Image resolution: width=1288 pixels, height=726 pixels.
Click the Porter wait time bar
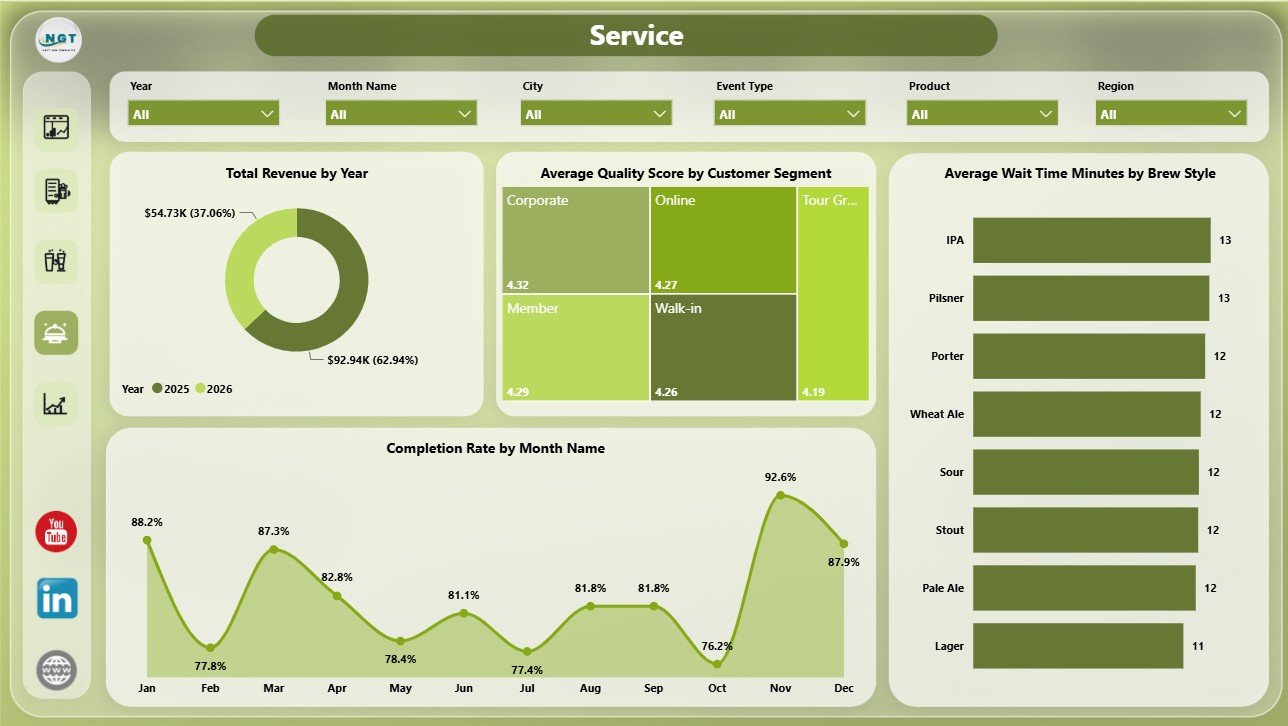(x=1089, y=356)
